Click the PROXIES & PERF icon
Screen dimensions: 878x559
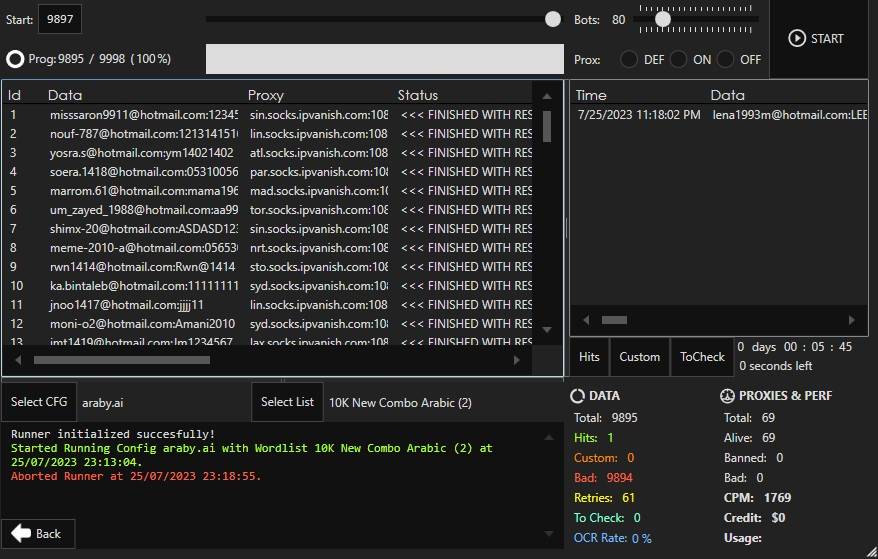pyautogui.click(x=728, y=396)
